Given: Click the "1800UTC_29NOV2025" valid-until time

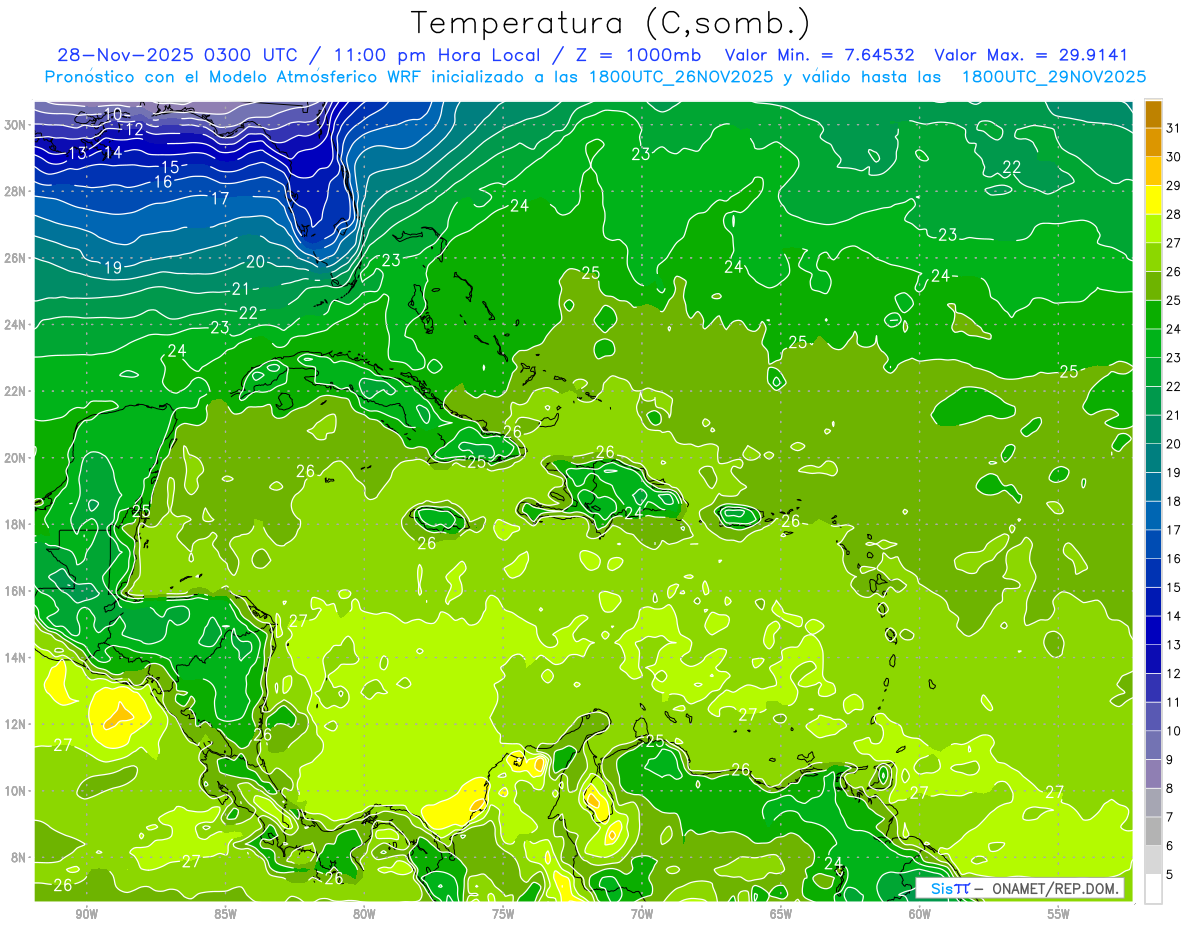Looking at the screenshot, I should (1054, 76).
